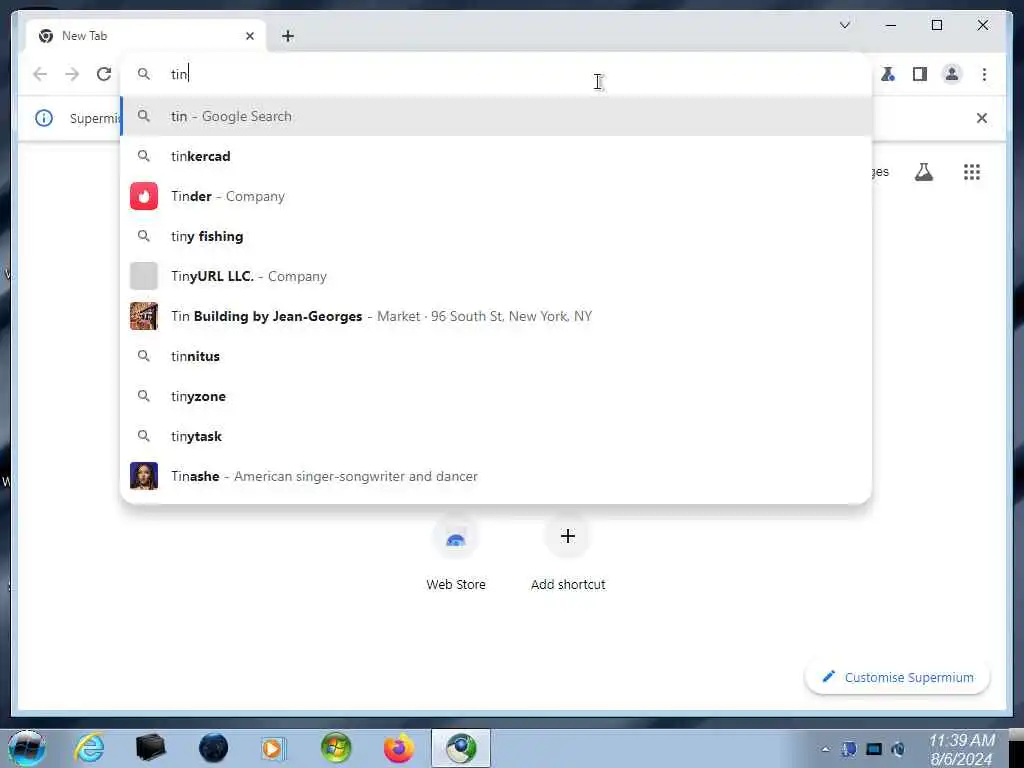This screenshot has height=768, width=1024.
Task: Select Tin Building by Jean-Georges suggestion
Action: coord(496,316)
